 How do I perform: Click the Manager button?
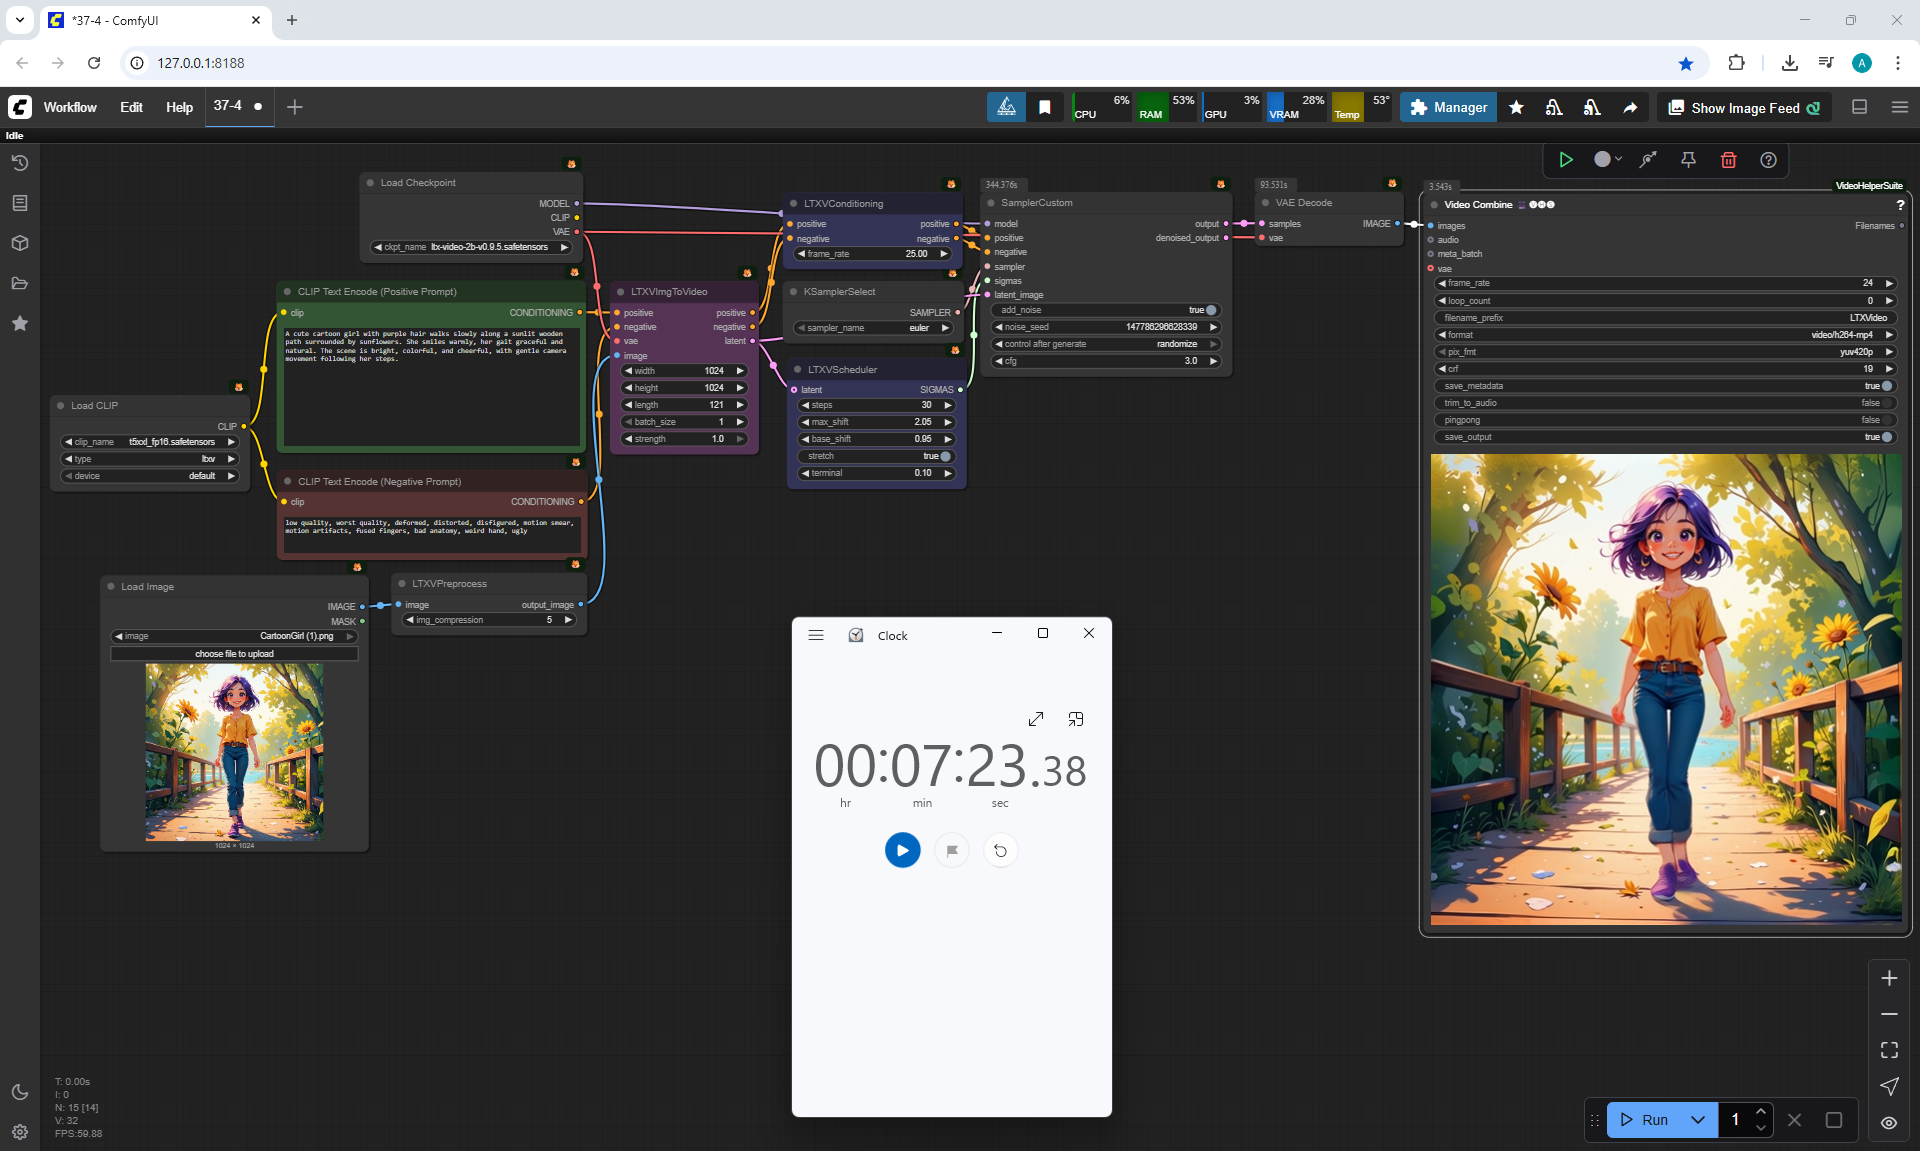click(x=1448, y=107)
